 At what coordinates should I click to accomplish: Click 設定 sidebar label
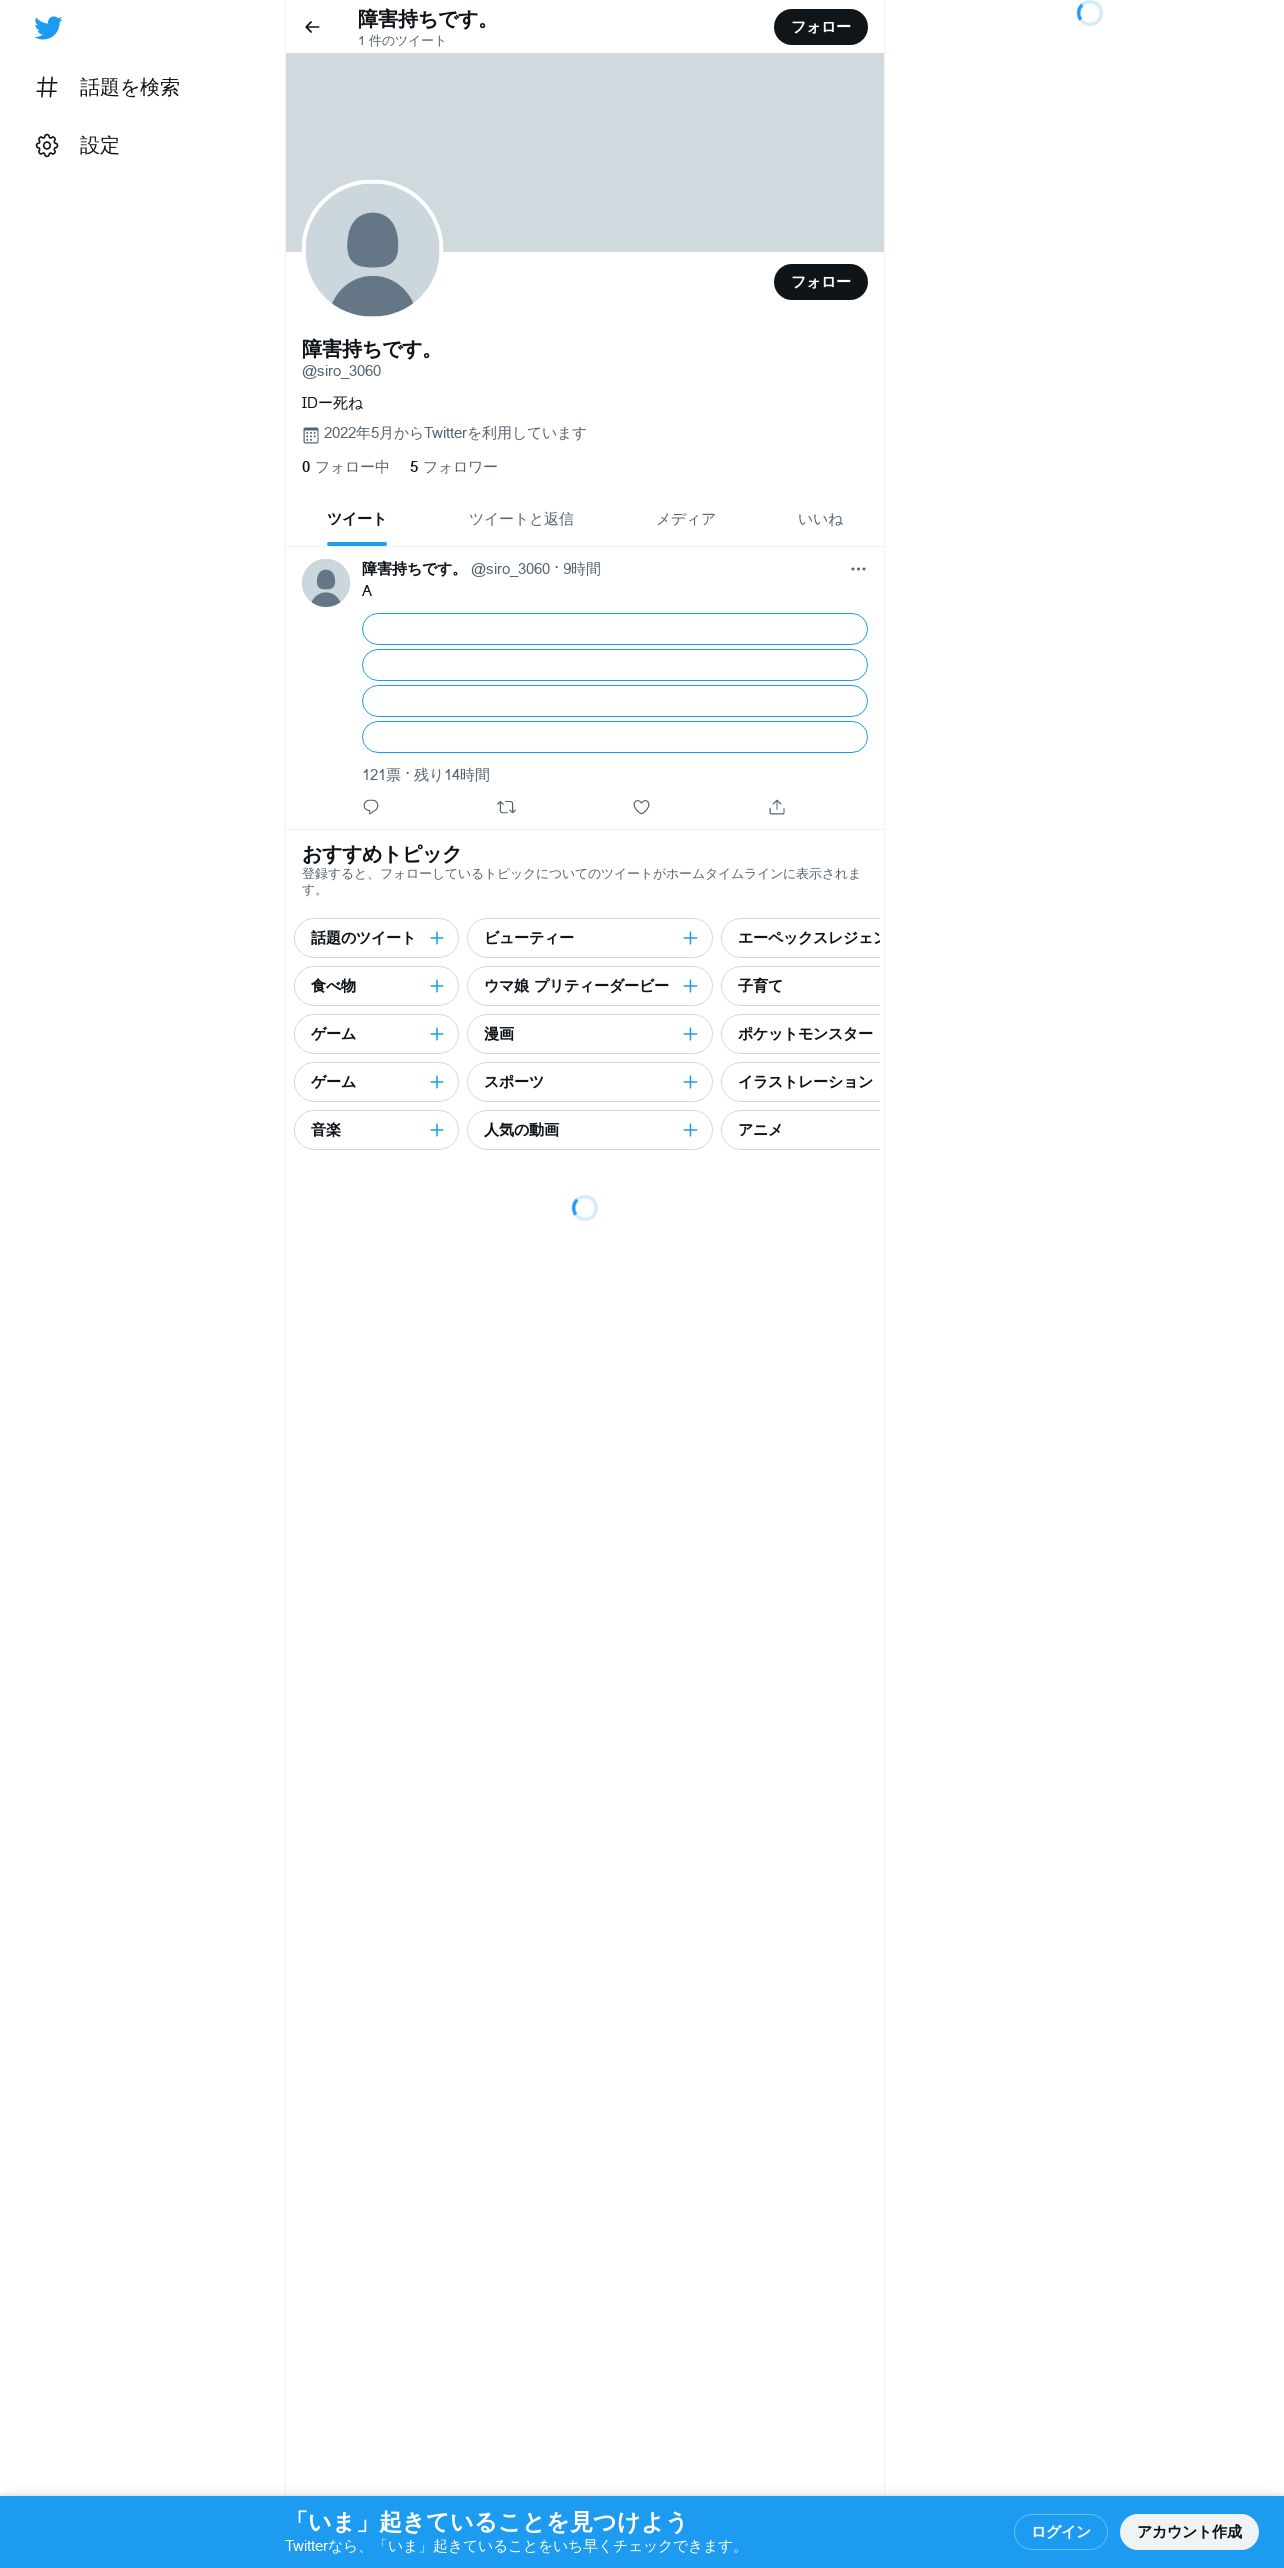[100, 145]
